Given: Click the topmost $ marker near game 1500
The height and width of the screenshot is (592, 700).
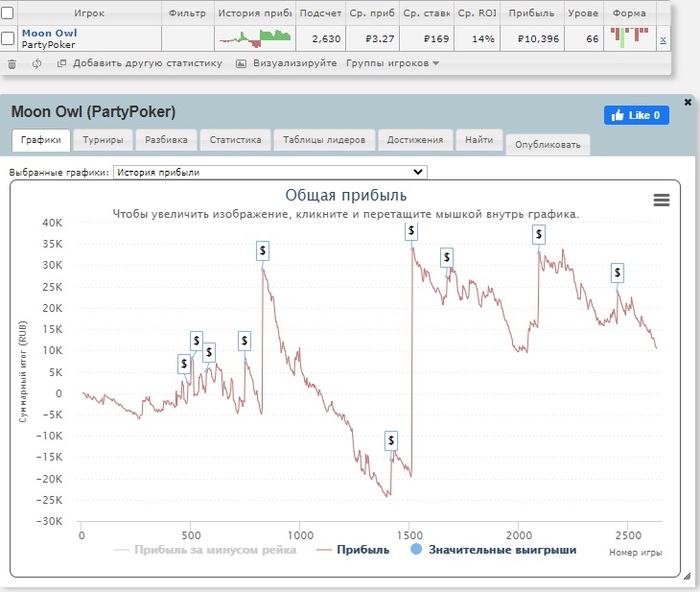Looking at the screenshot, I should coord(411,231).
